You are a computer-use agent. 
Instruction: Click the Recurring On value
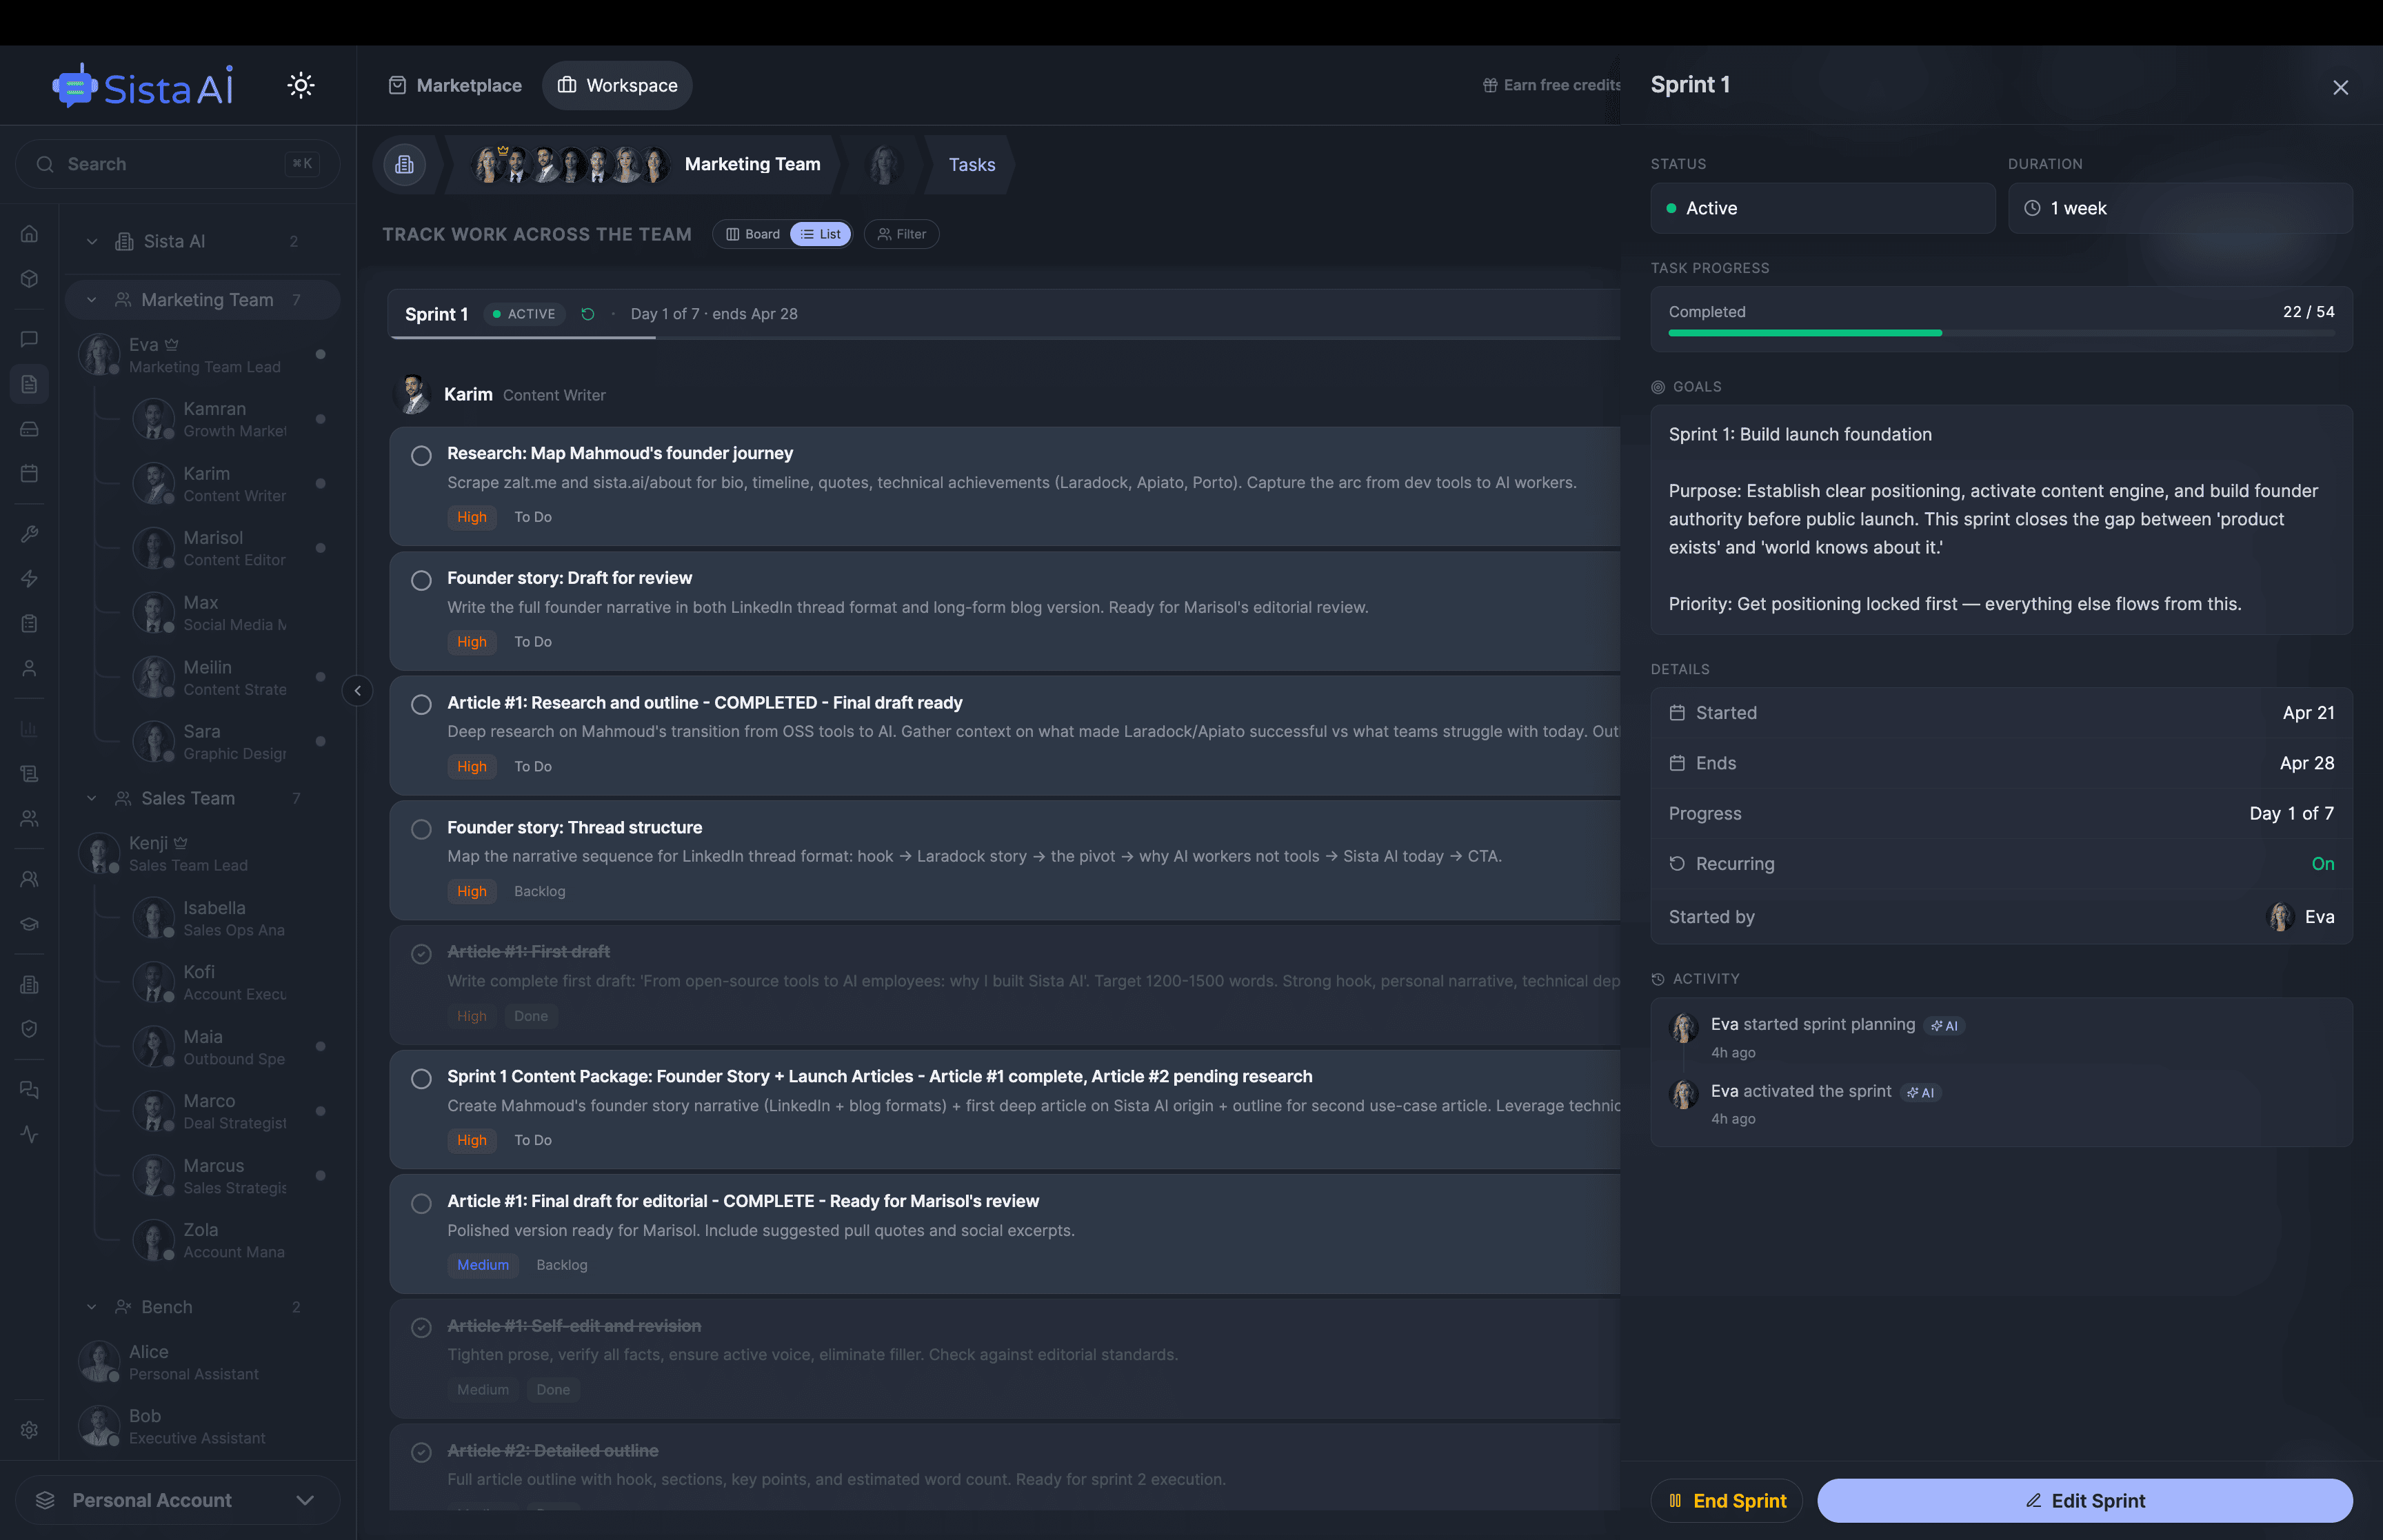(2322, 864)
